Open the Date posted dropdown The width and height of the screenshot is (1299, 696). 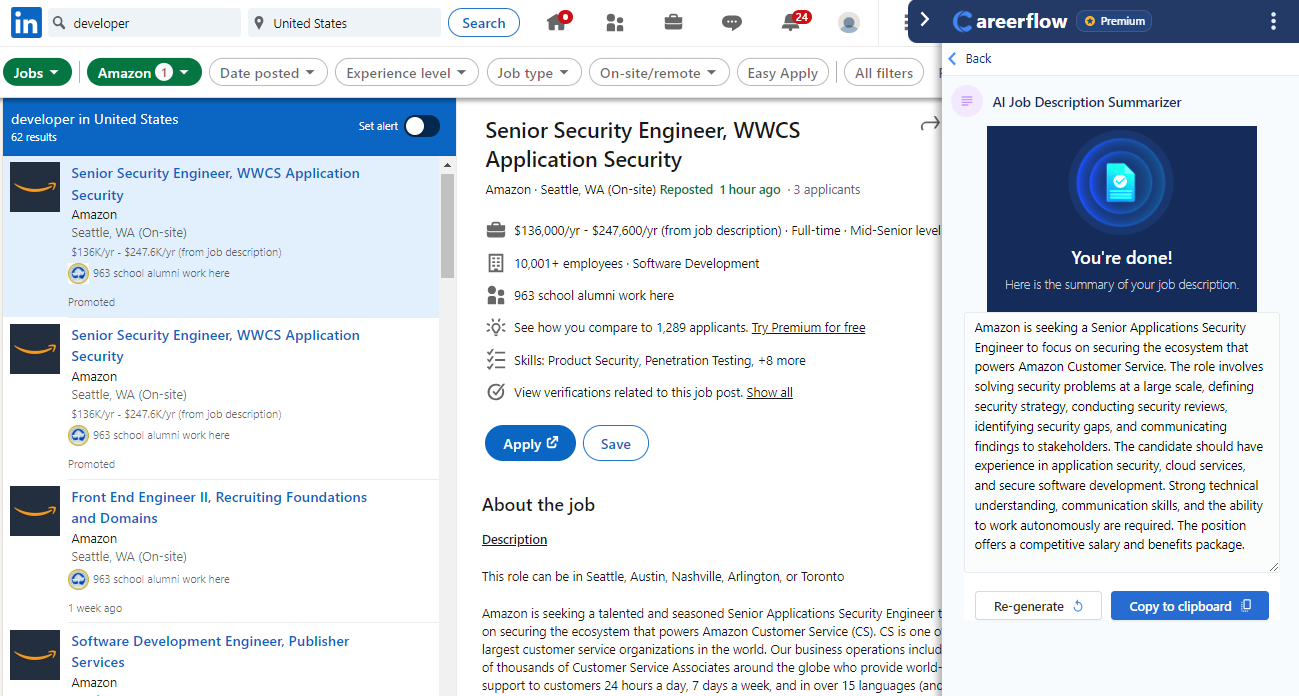click(x=268, y=72)
